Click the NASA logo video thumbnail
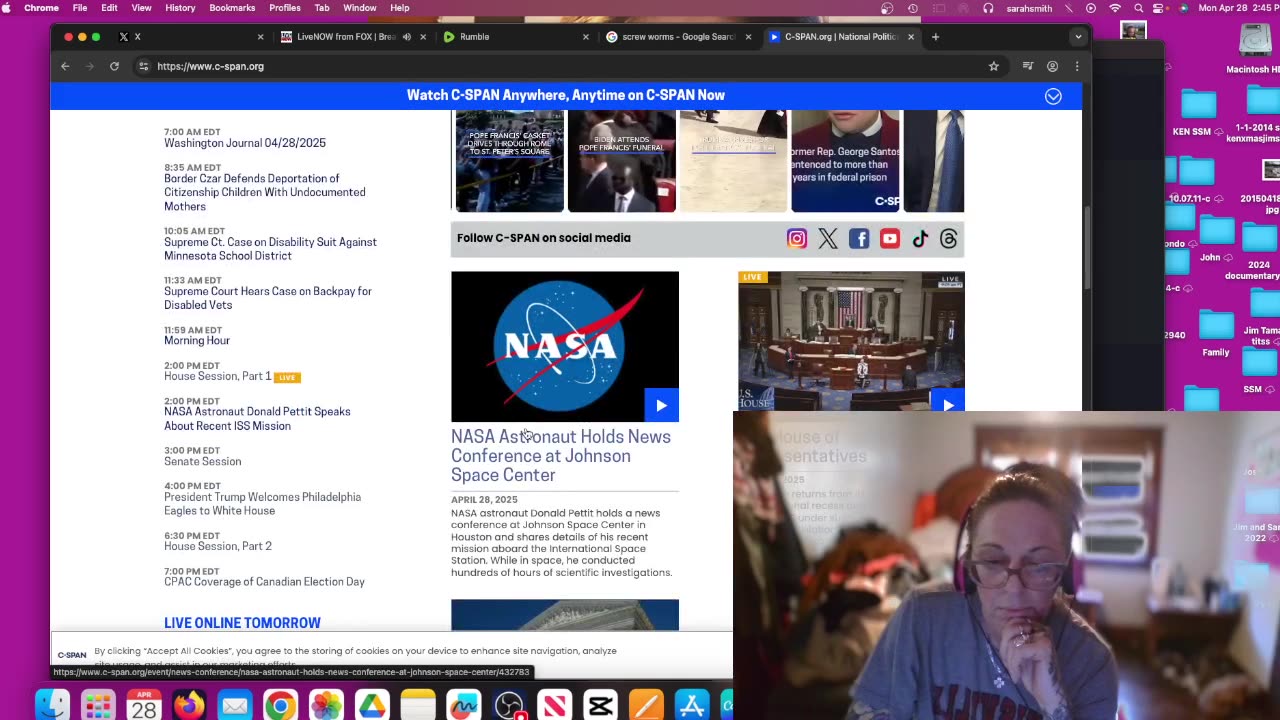Viewport: 1280px width, 720px height. 565,346
